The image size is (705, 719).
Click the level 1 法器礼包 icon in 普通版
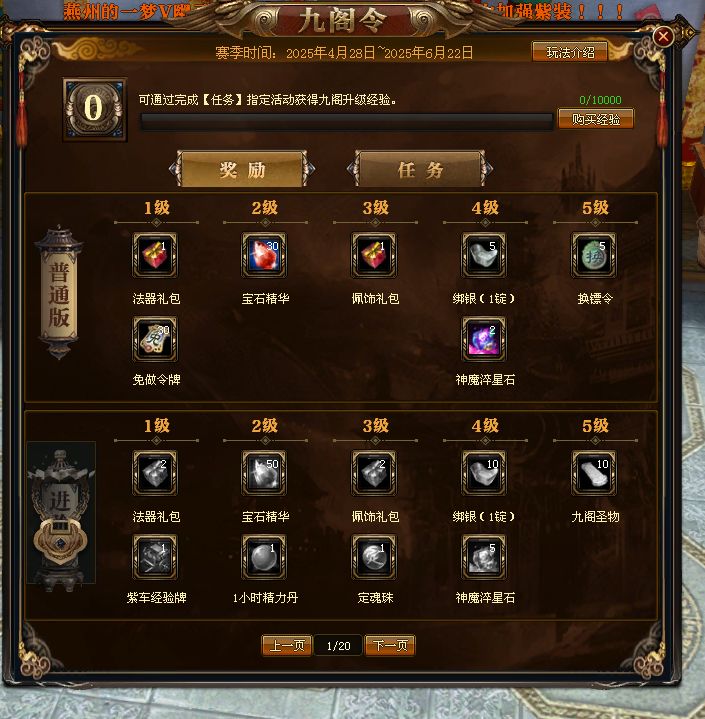(x=155, y=255)
